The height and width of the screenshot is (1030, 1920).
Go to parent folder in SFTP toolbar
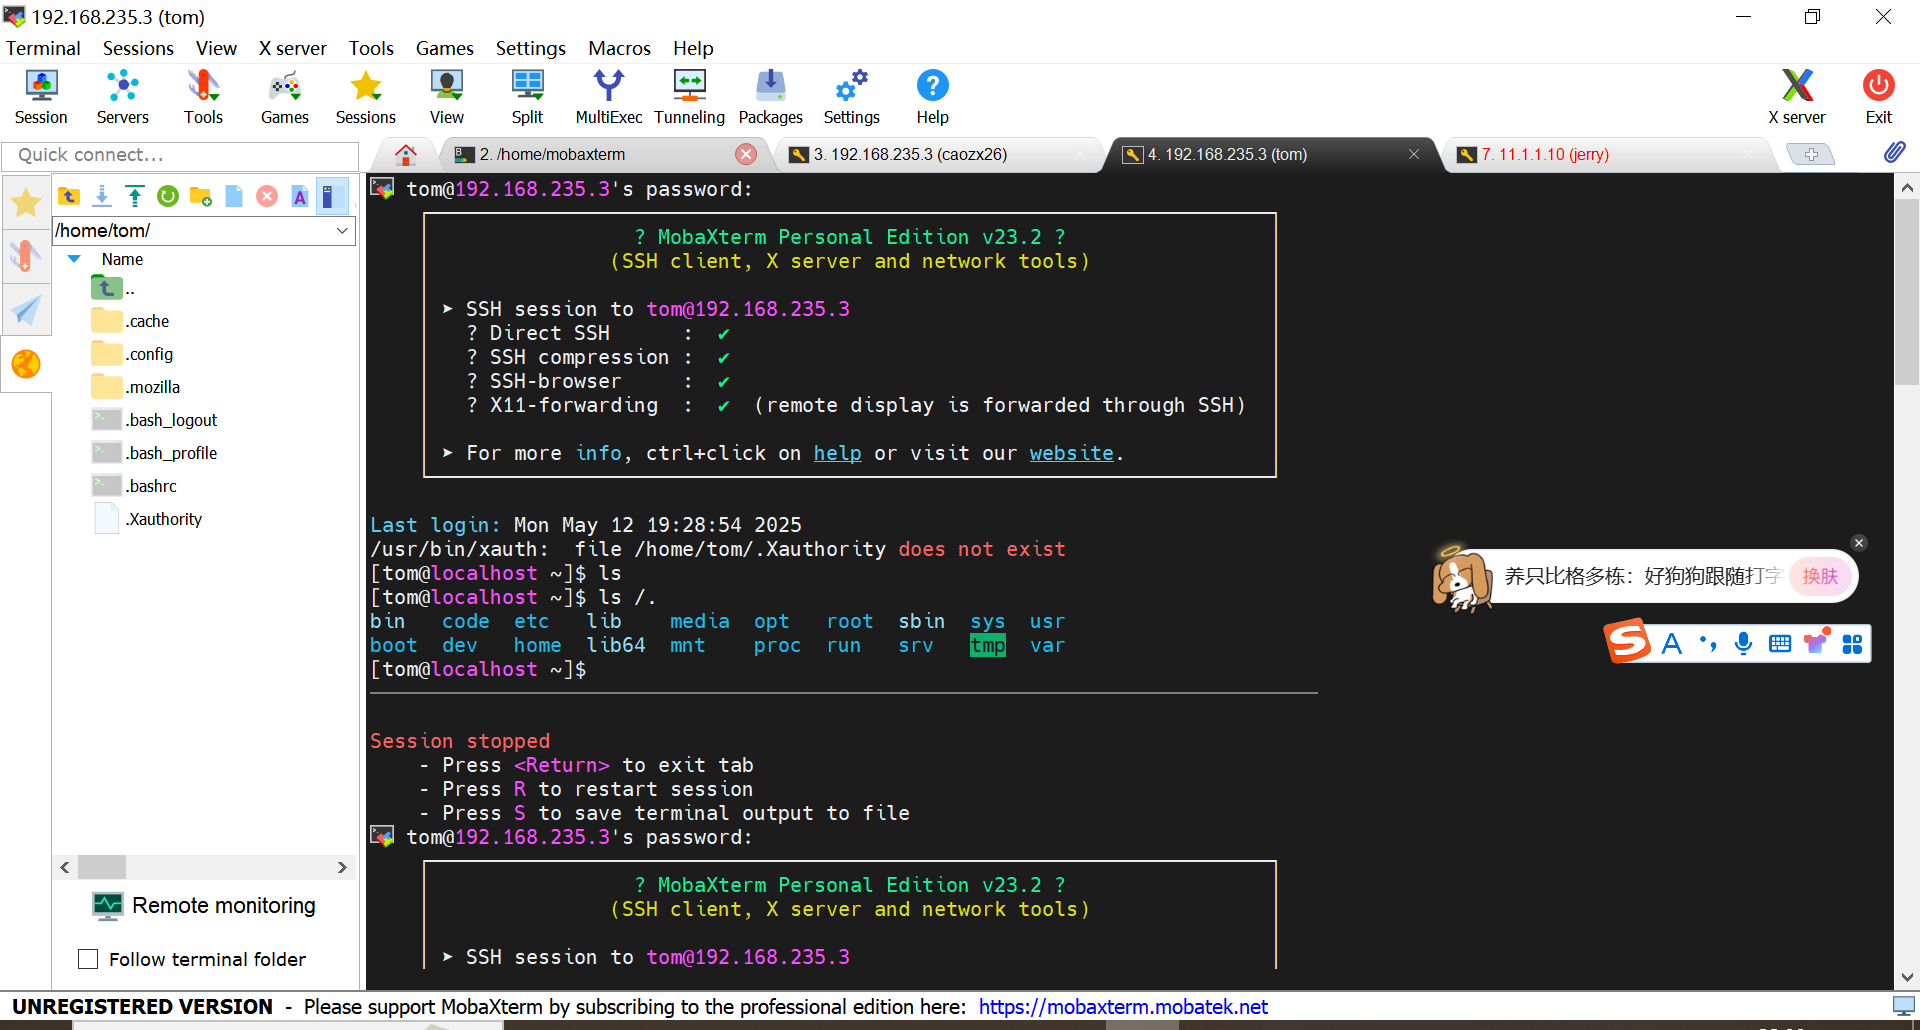pos(69,196)
